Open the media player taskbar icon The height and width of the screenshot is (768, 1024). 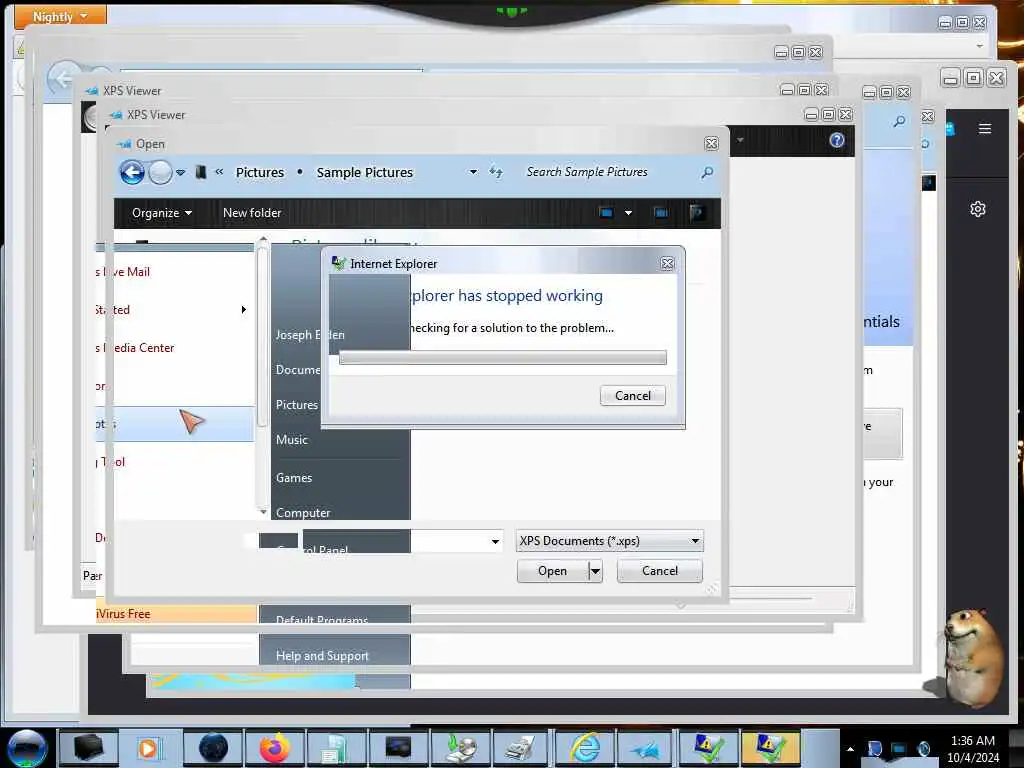pyautogui.click(x=151, y=748)
